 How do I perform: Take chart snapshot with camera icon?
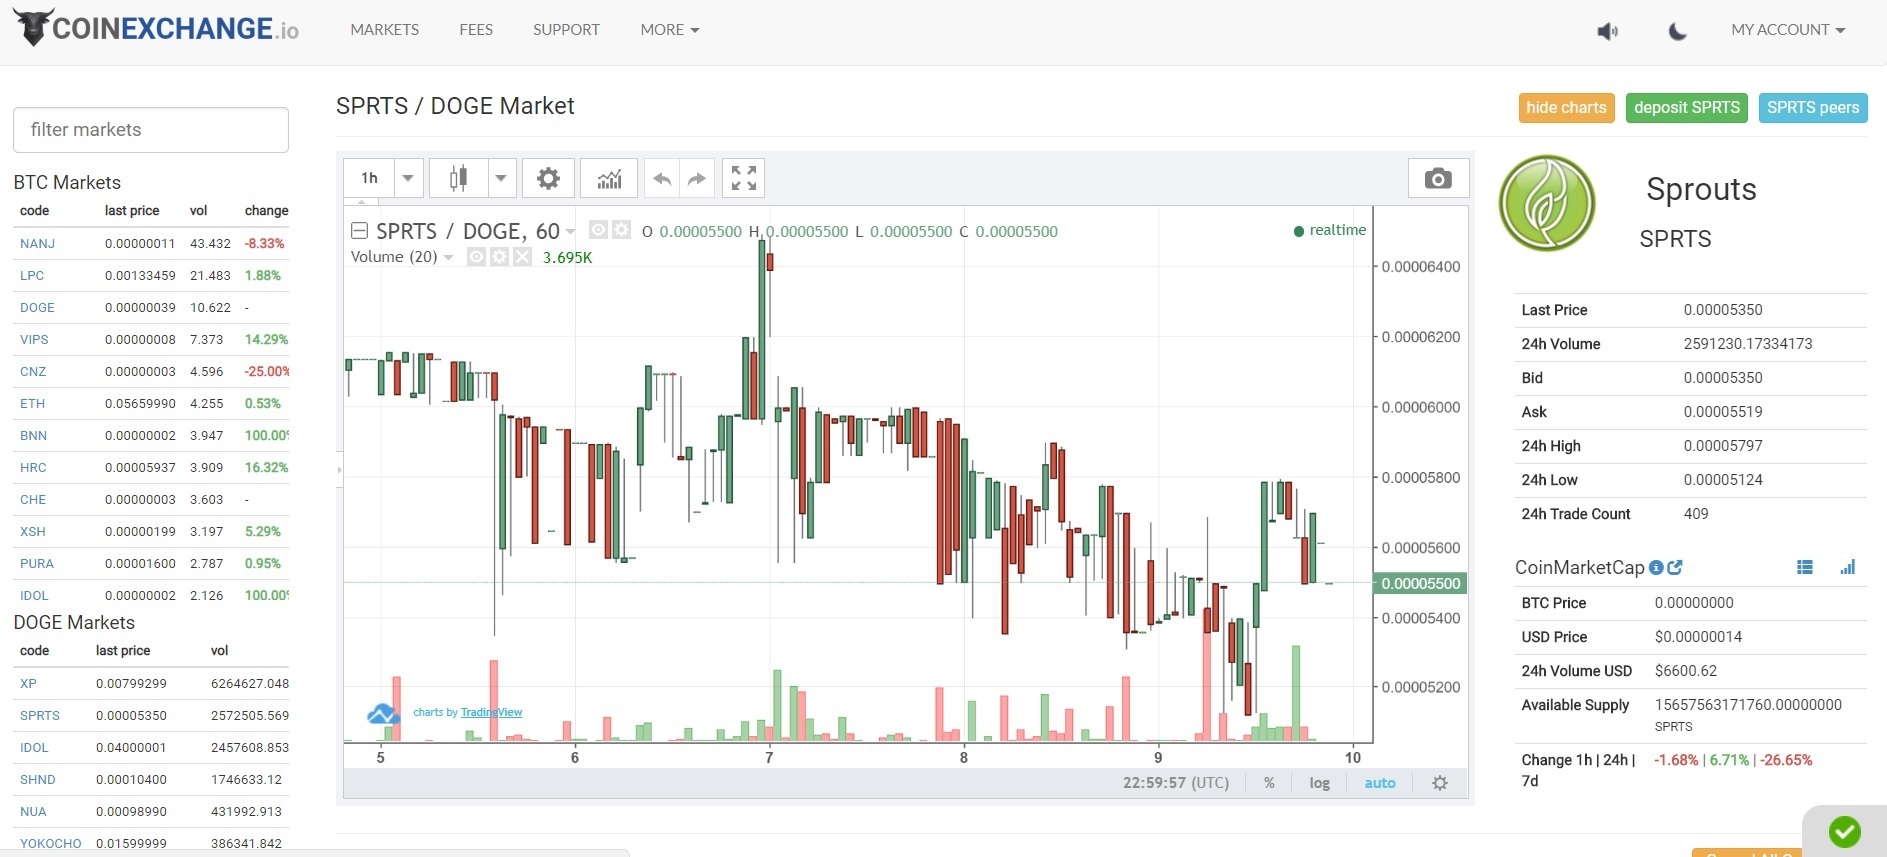pos(1438,178)
